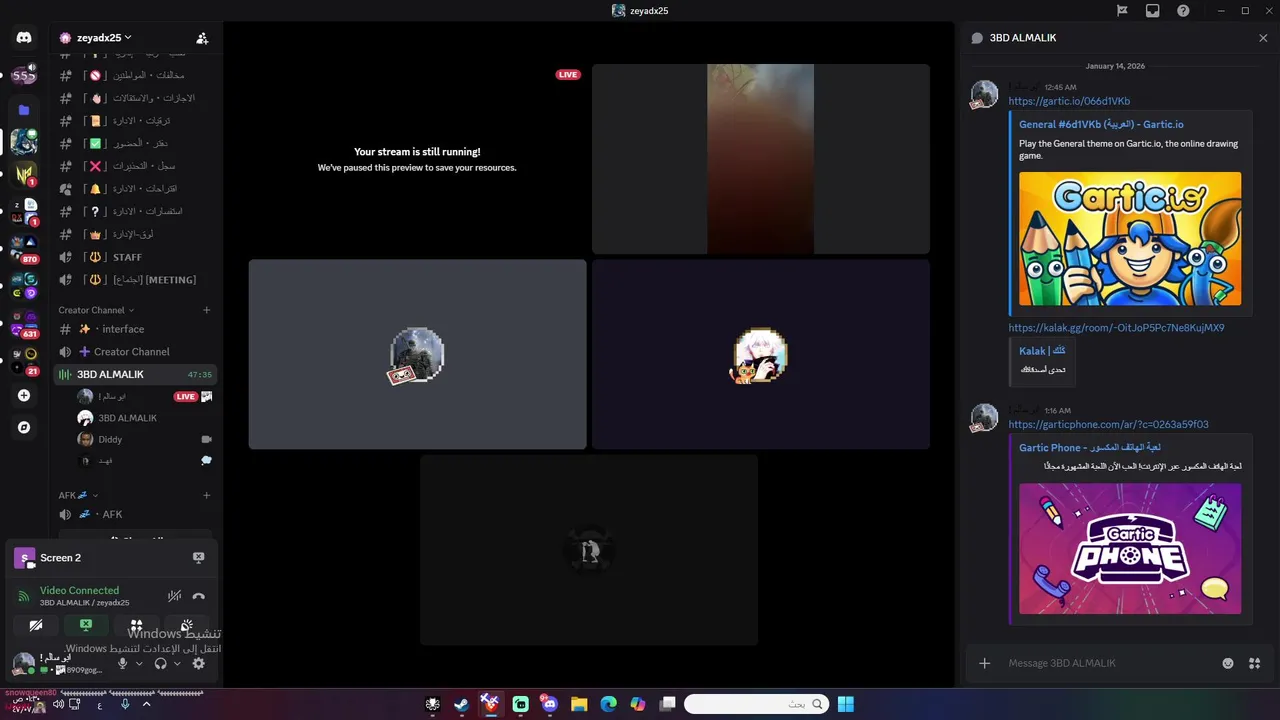The image size is (1280, 720).
Task: Click the Video Connected status text
Action: [x=79, y=590]
